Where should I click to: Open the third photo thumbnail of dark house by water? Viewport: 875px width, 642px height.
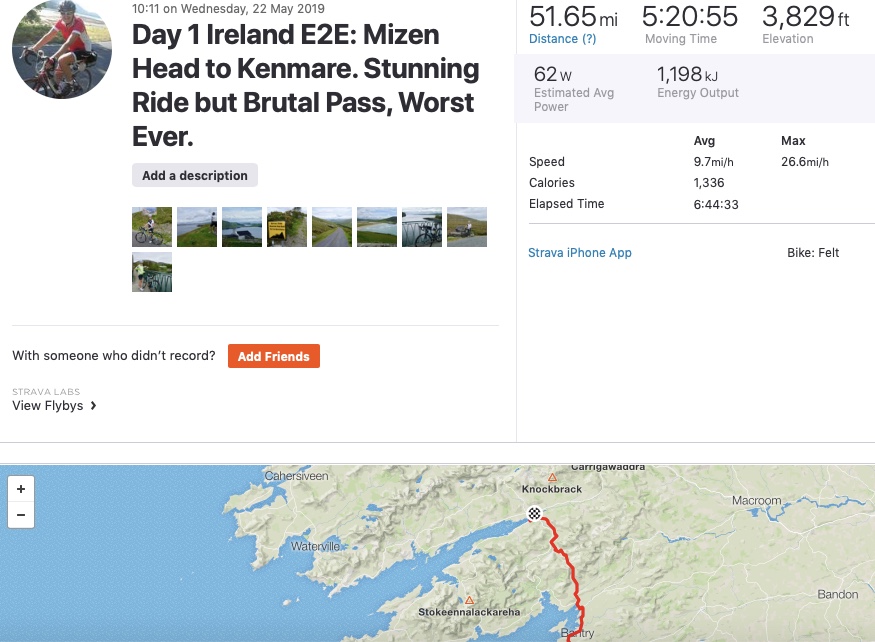[242, 227]
